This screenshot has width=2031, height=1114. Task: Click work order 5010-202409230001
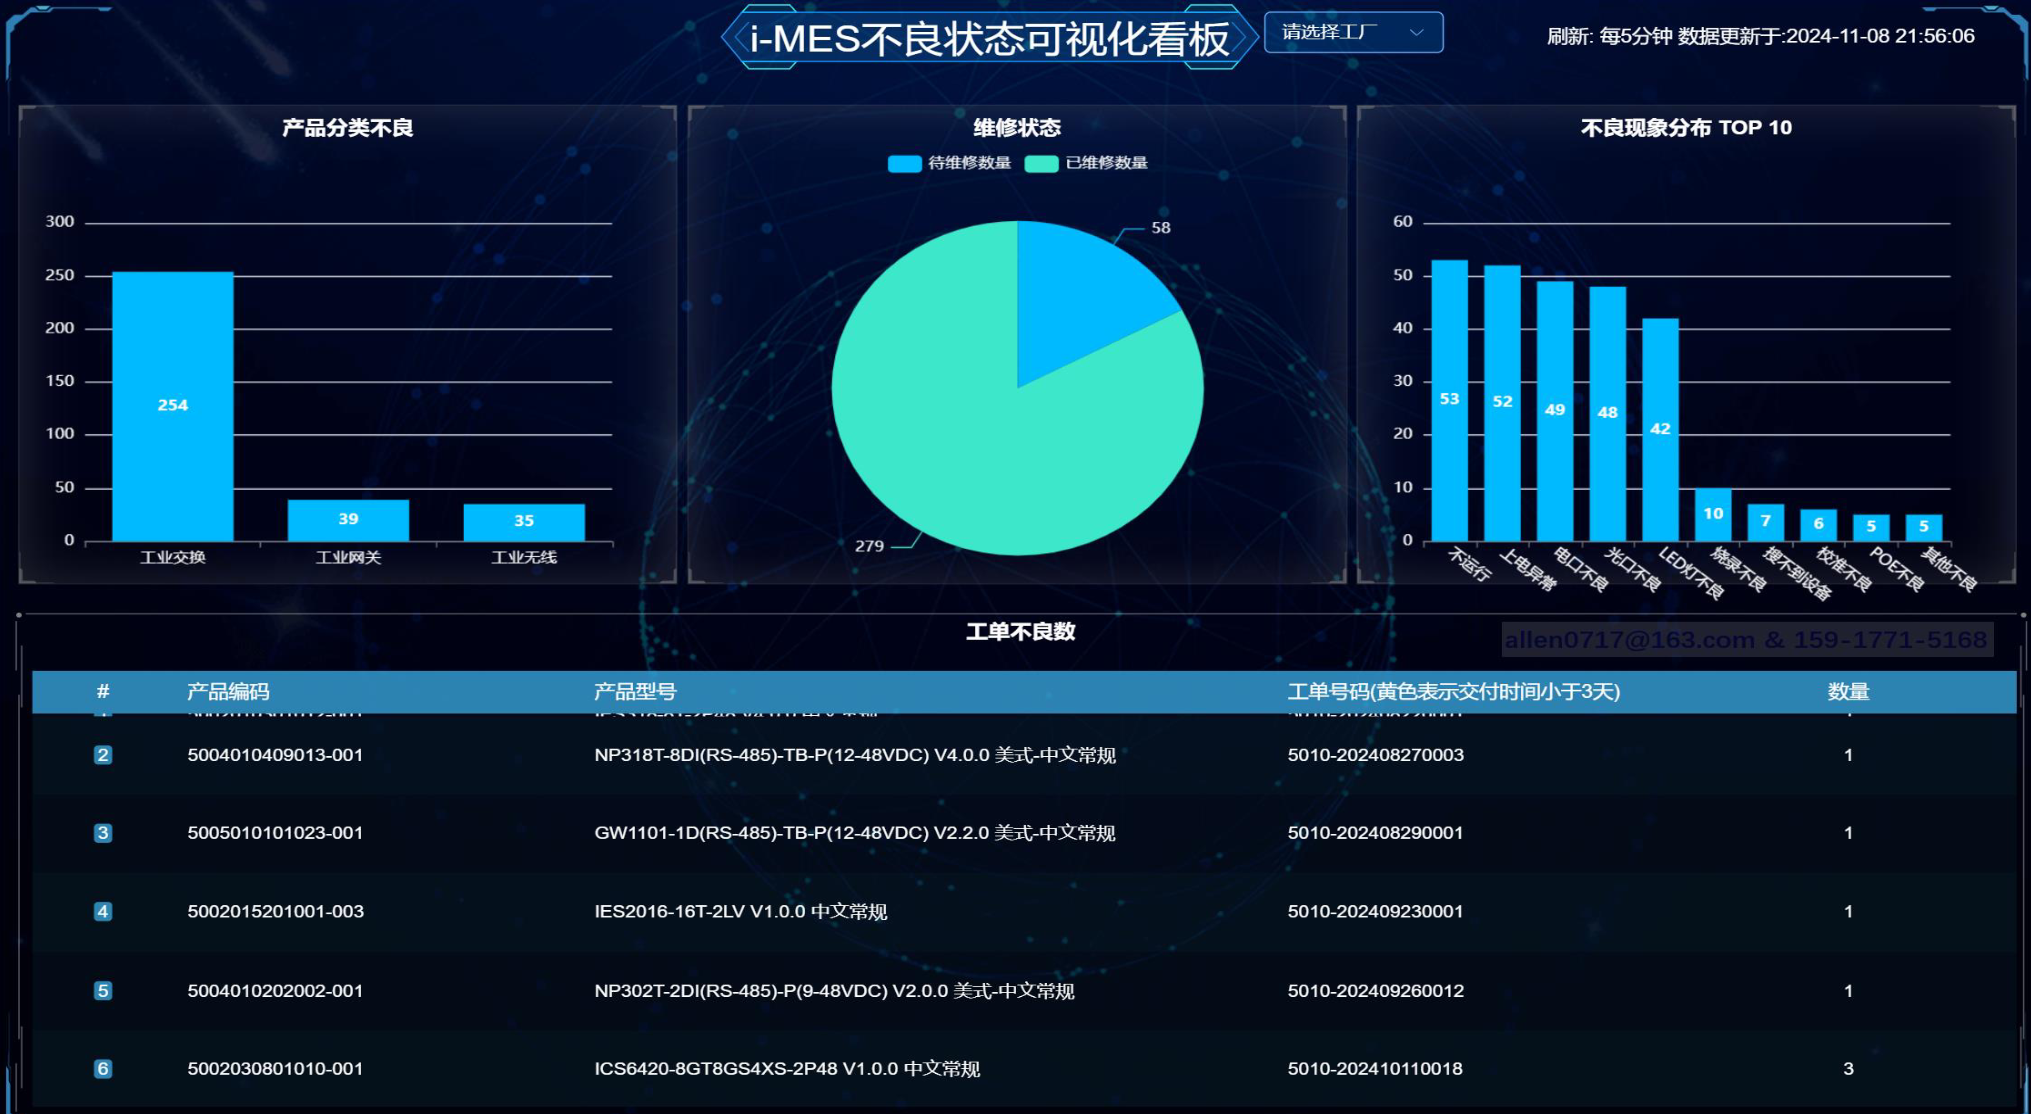point(1375,912)
